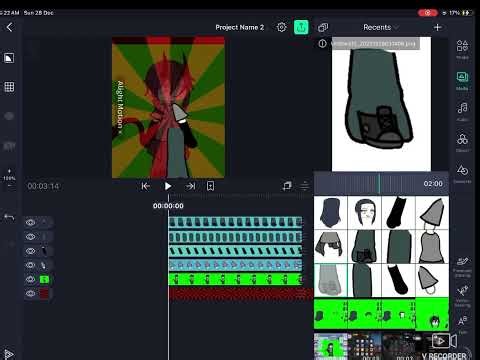This screenshot has height=360, width=480.
Task: Zoom in with the plus above 100%
Action: [9, 171]
